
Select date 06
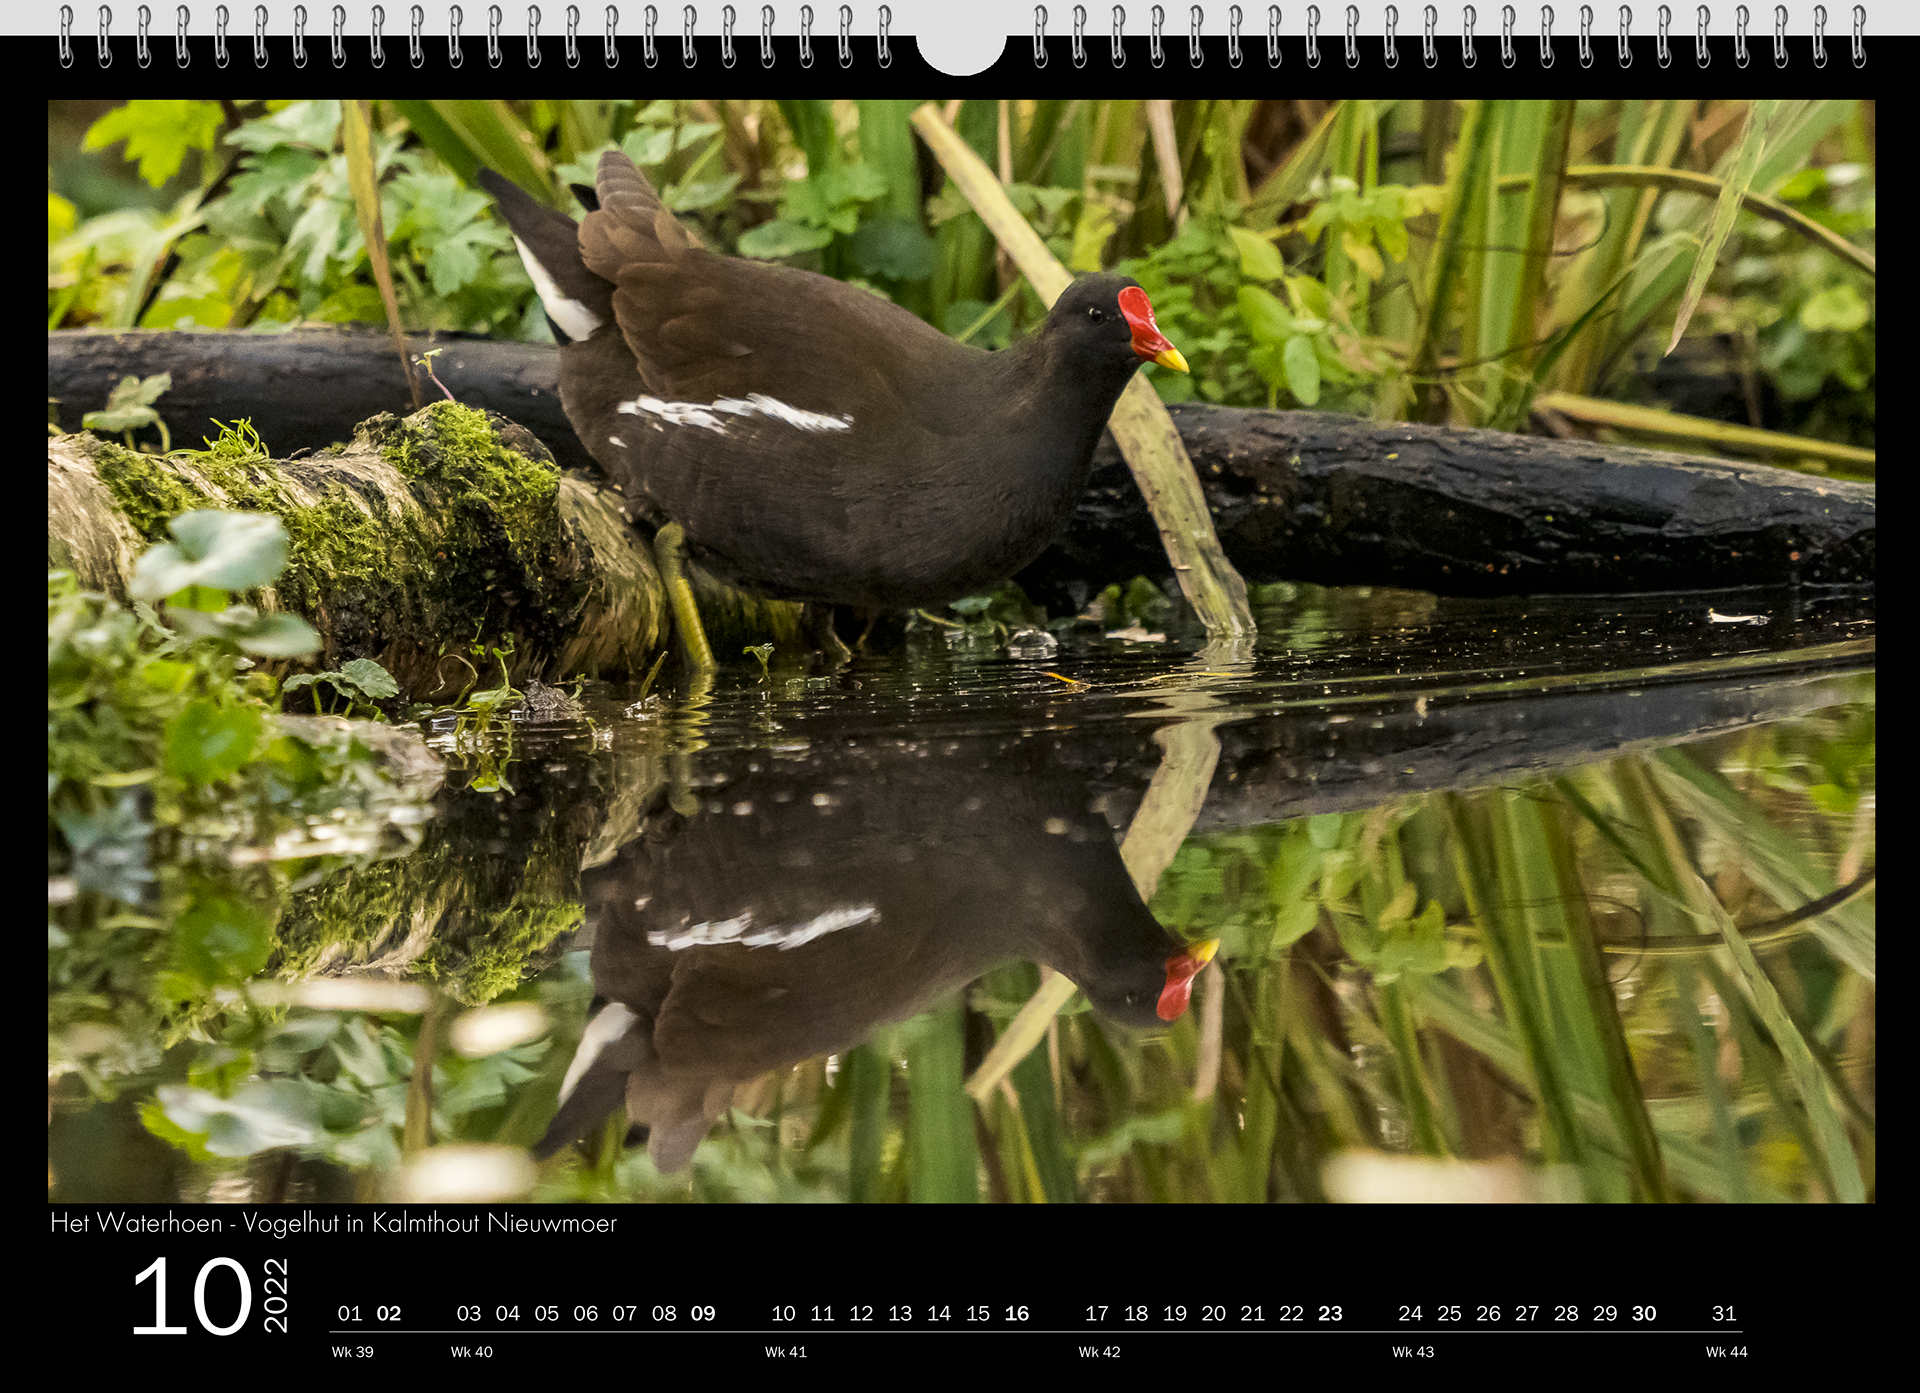[586, 1313]
